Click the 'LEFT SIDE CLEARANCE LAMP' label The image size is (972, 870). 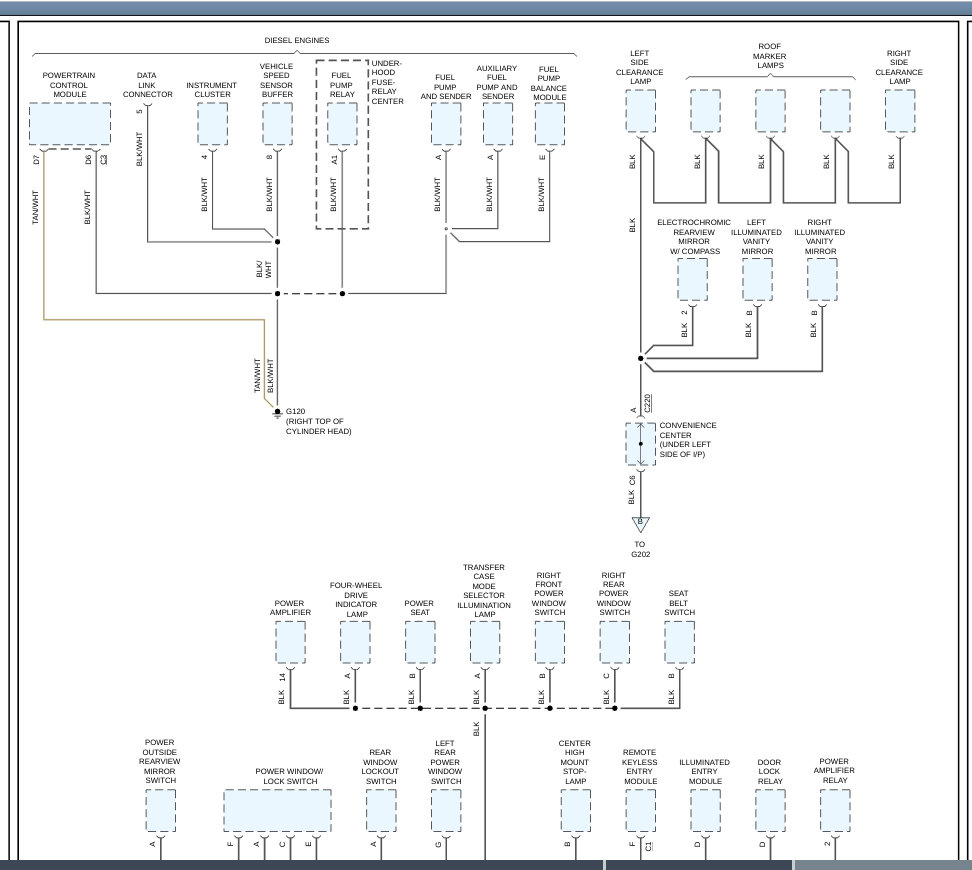click(x=640, y=67)
